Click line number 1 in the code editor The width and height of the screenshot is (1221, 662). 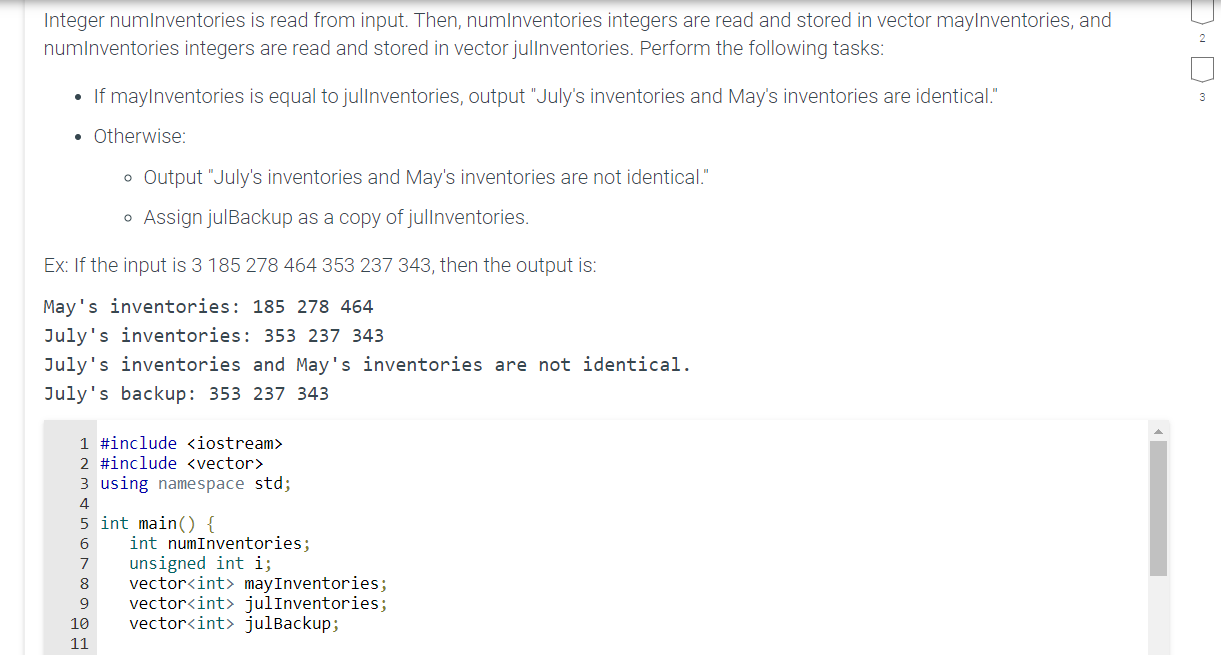(x=84, y=443)
